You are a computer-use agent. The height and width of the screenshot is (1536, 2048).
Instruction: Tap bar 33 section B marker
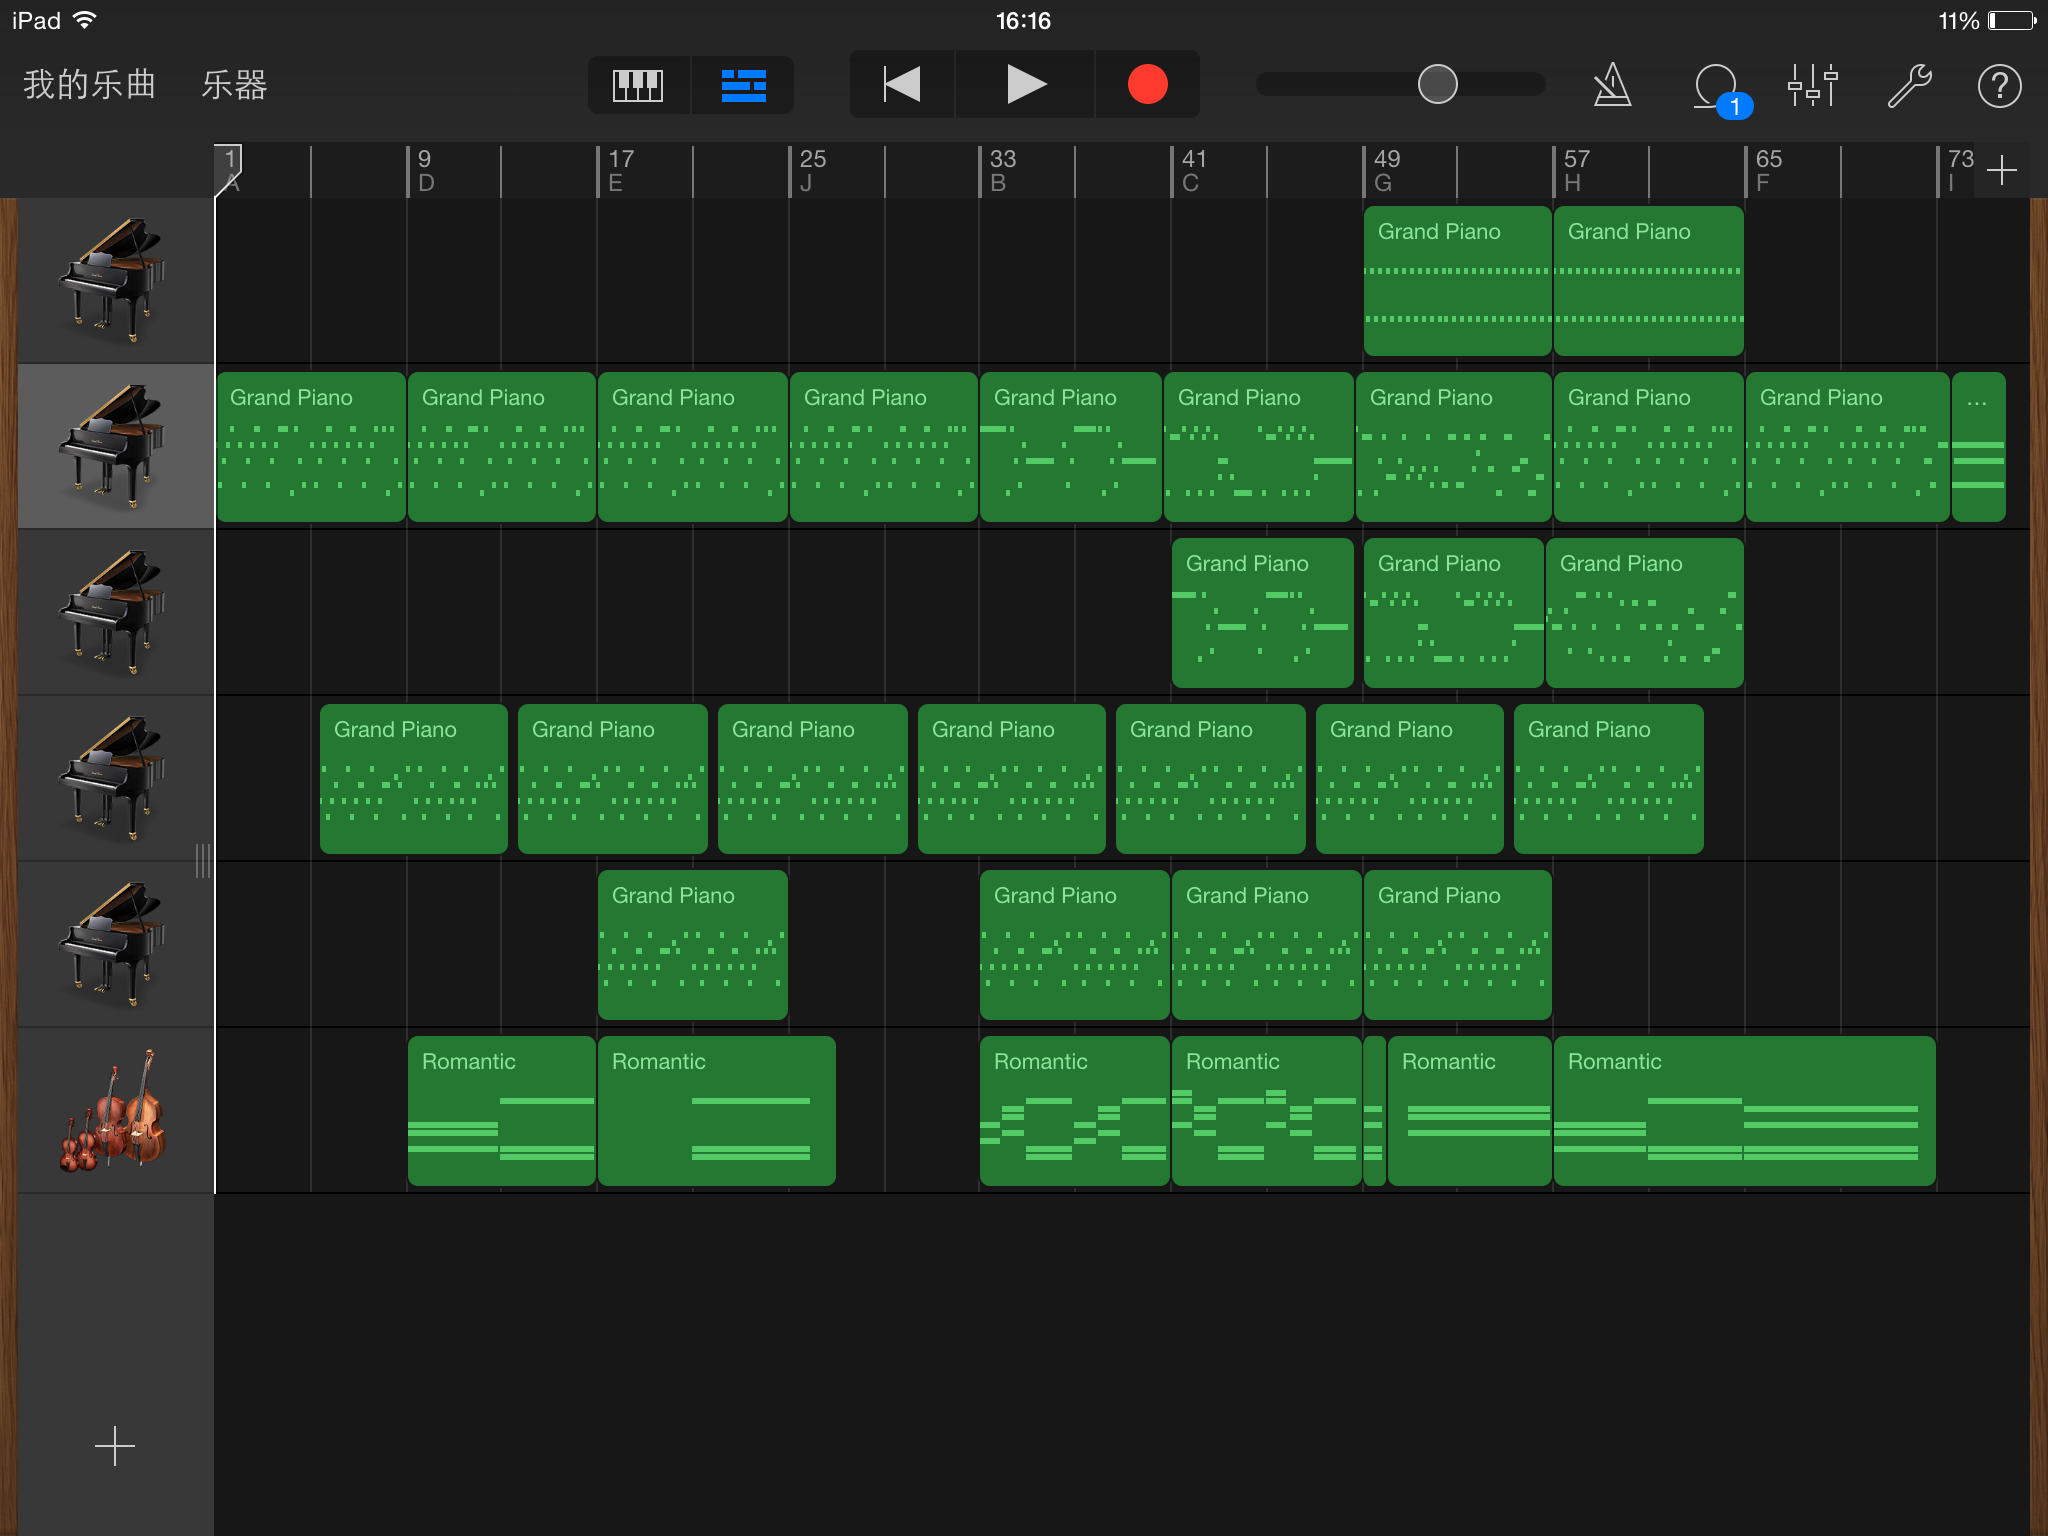click(1001, 170)
